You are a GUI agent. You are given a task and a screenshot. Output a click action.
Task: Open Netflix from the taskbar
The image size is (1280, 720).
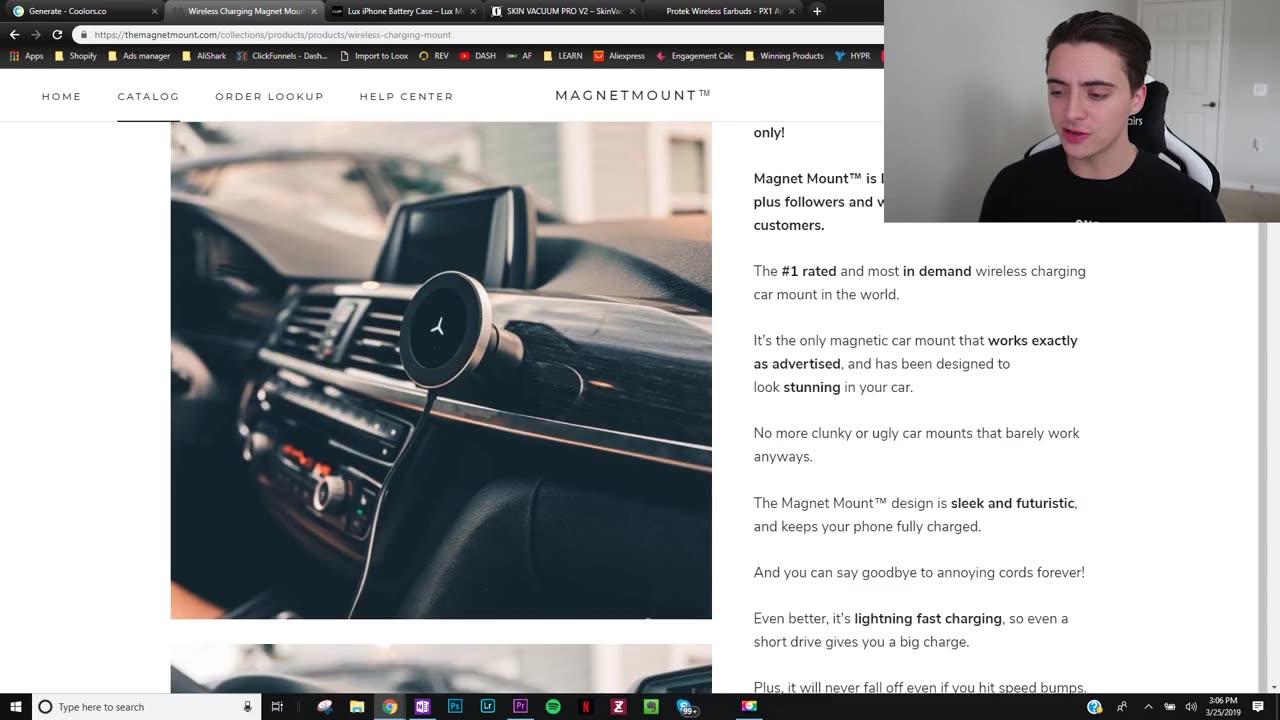tap(586, 707)
